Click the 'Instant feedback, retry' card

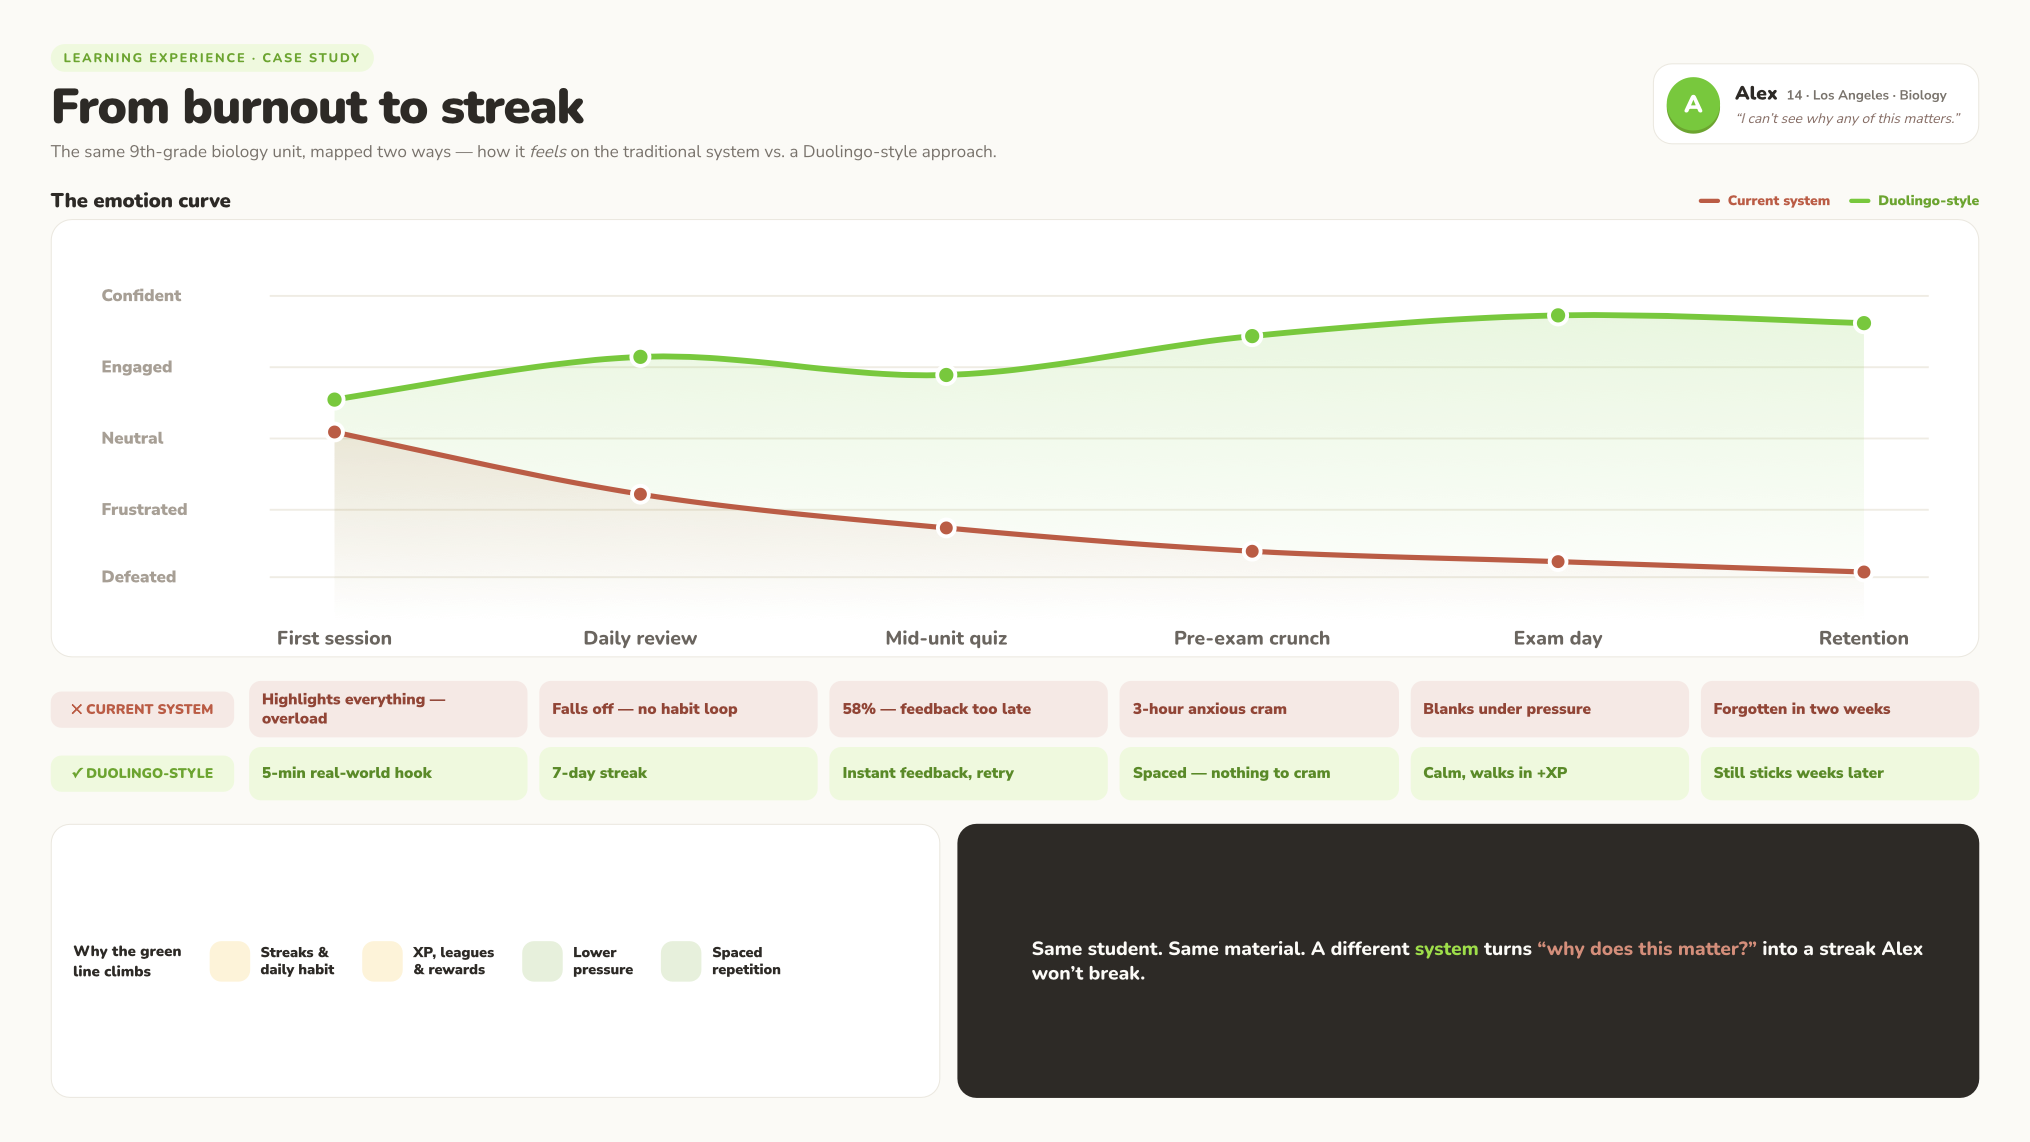968,773
